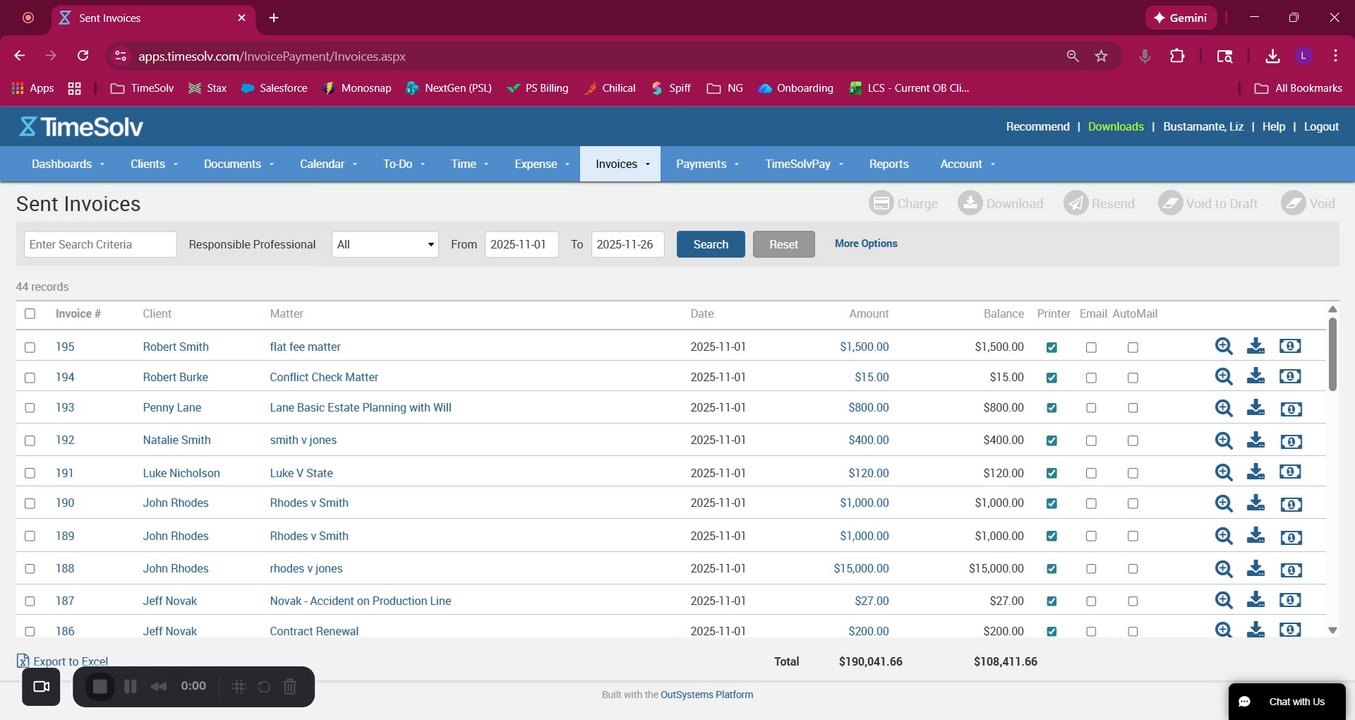Image resolution: width=1355 pixels, height=720 pixels.
Task: Expand the Expense menu
Action: (x=542, y=164)
